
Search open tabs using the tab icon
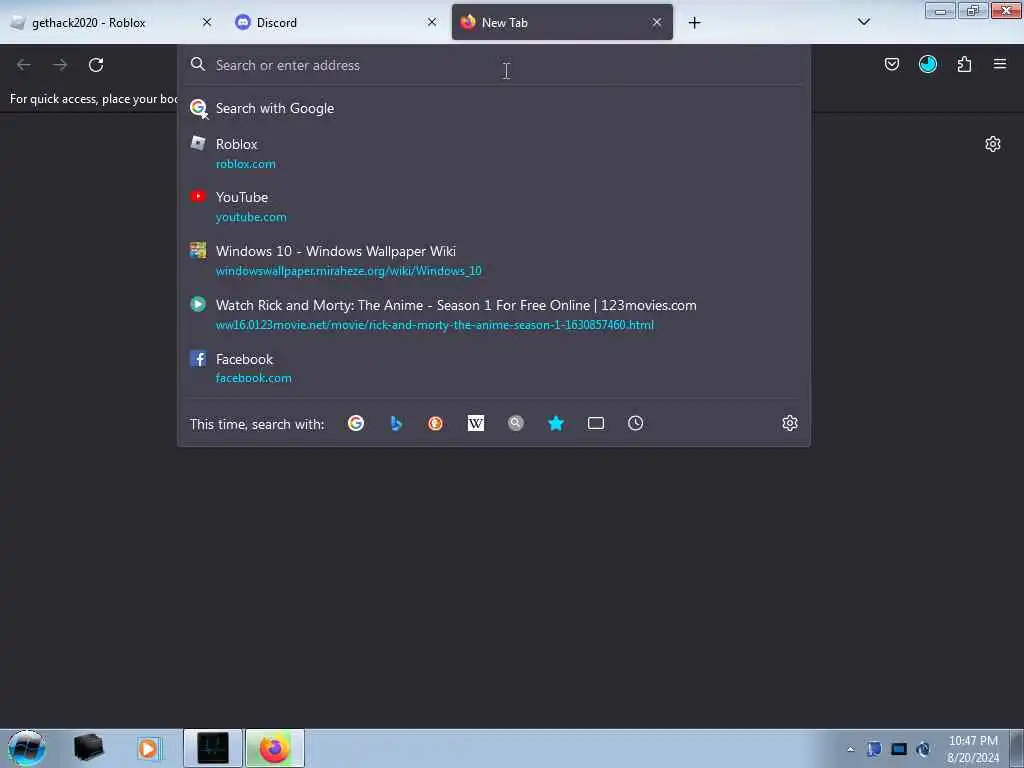pyautogui.click(x=596, y=423)
